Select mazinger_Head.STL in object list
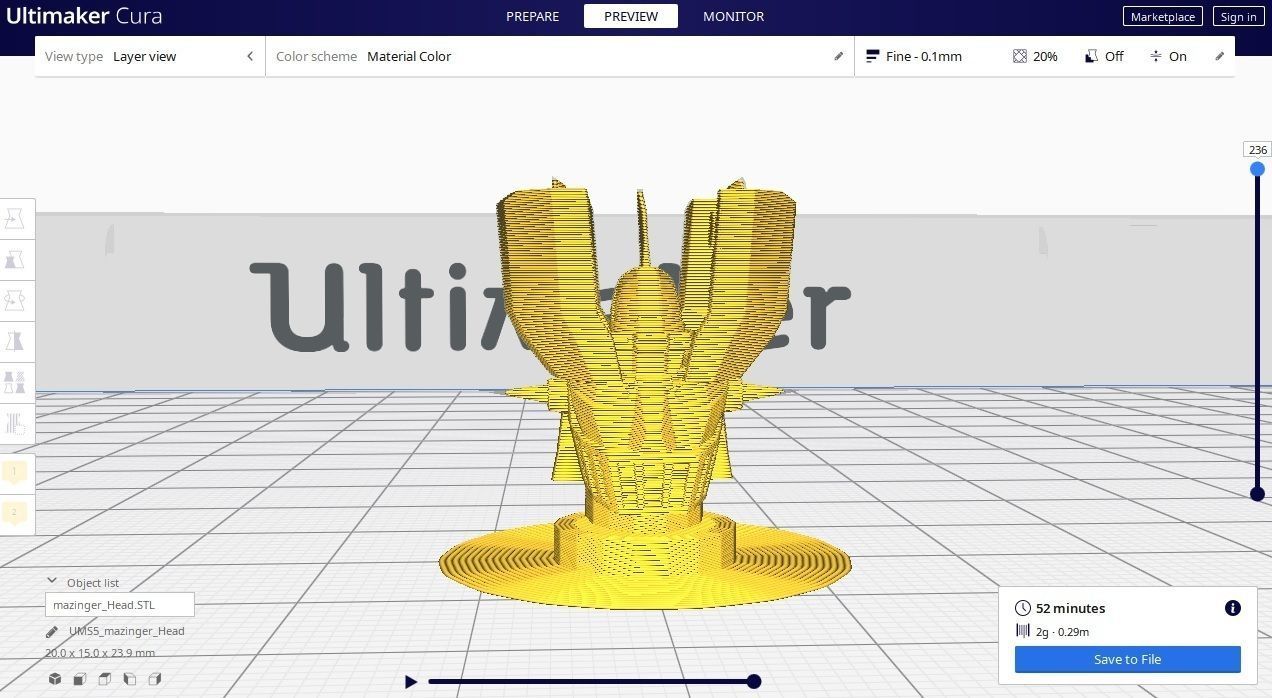1272x698 pixels. coord(120,605)
